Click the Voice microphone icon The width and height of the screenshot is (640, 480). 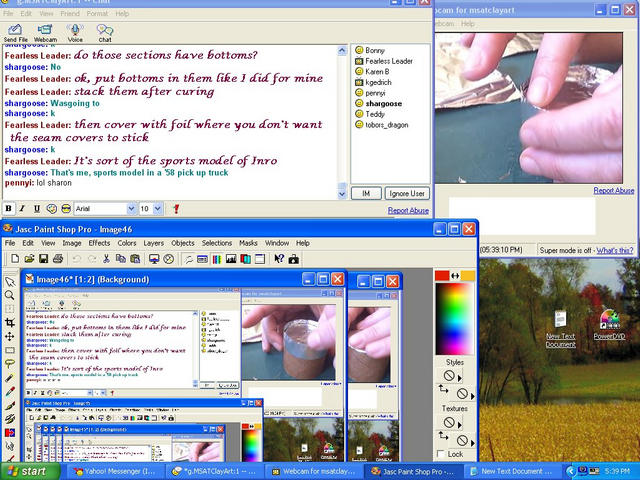[75, 33]
